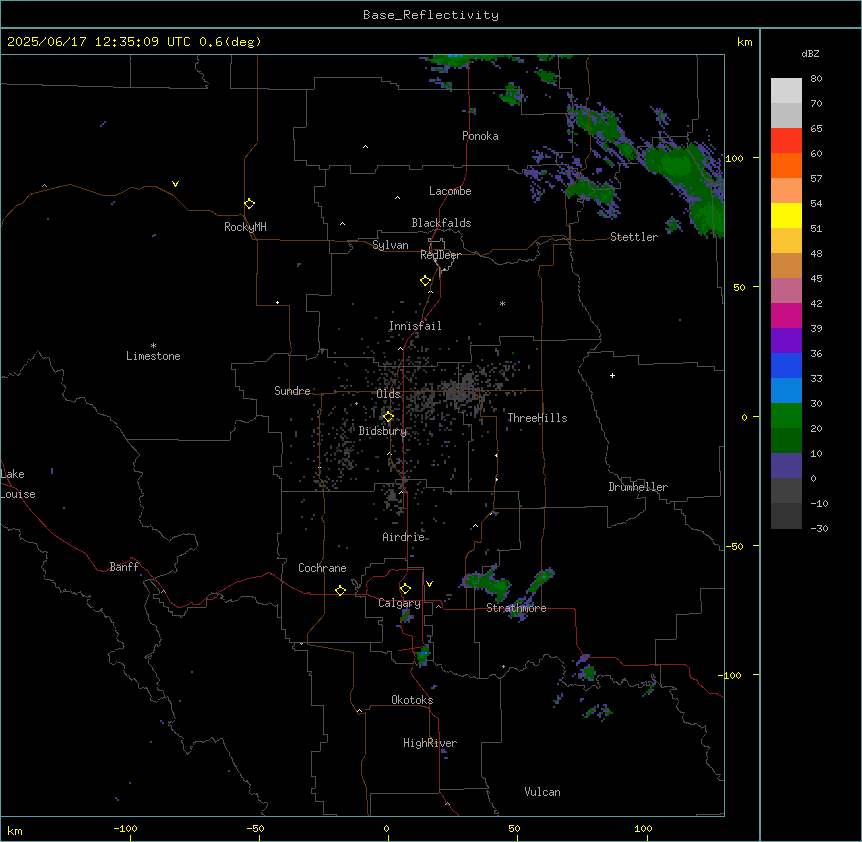862x842 pixels.
Task: Click the 50 tick on the right axis
Action: click(739, 287)
